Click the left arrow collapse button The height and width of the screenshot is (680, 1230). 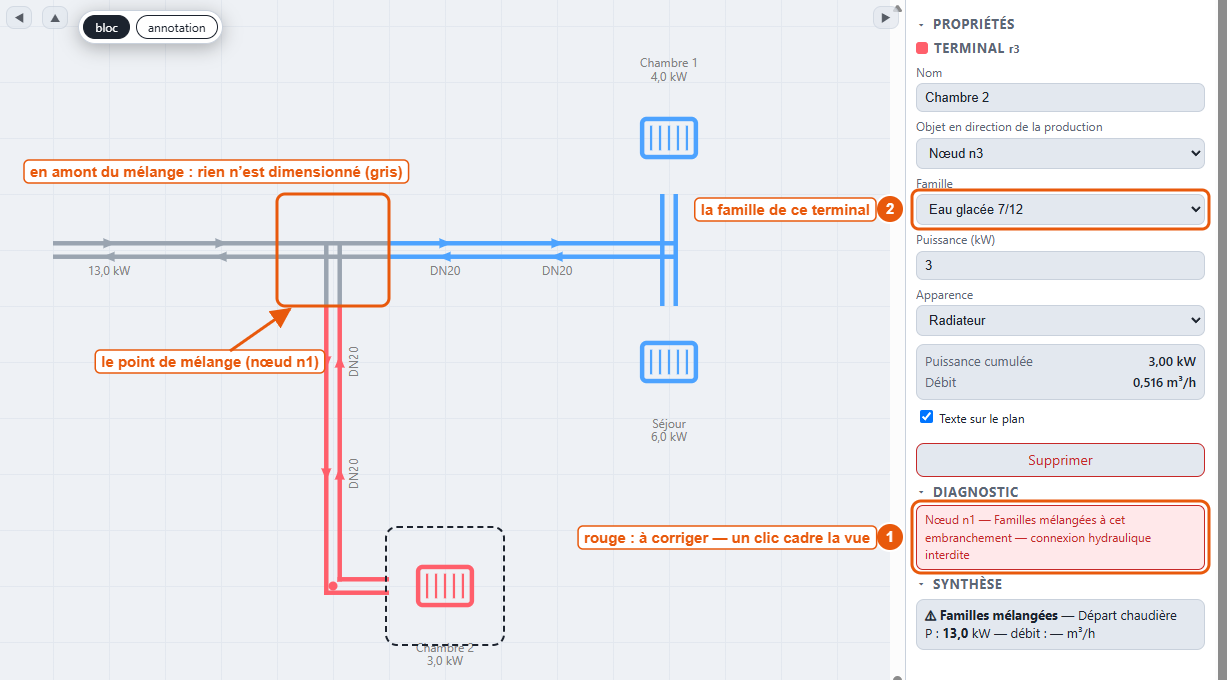click(19, 17)
